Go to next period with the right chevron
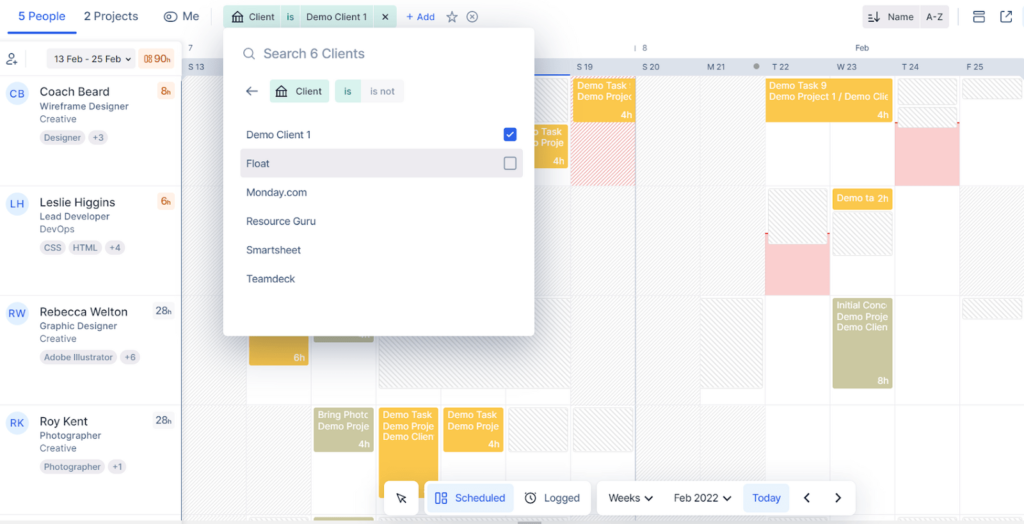 [838, 498]
